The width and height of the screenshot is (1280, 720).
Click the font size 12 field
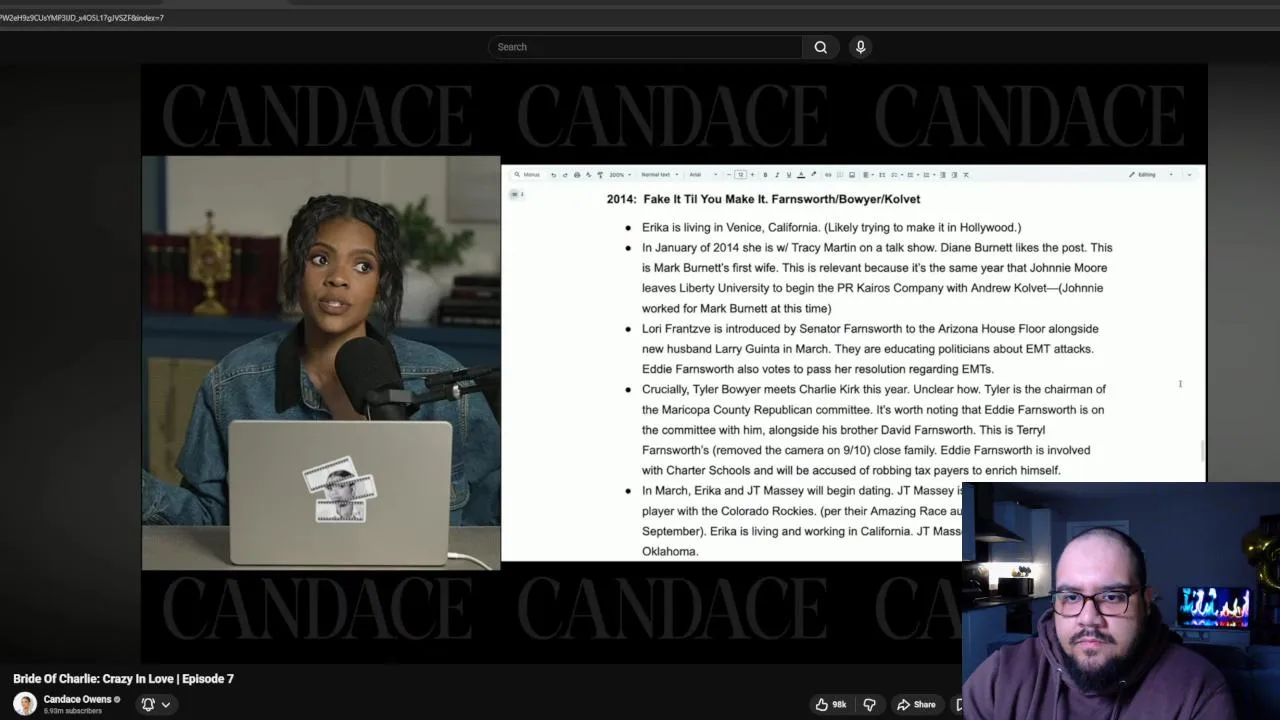[741, 175]
